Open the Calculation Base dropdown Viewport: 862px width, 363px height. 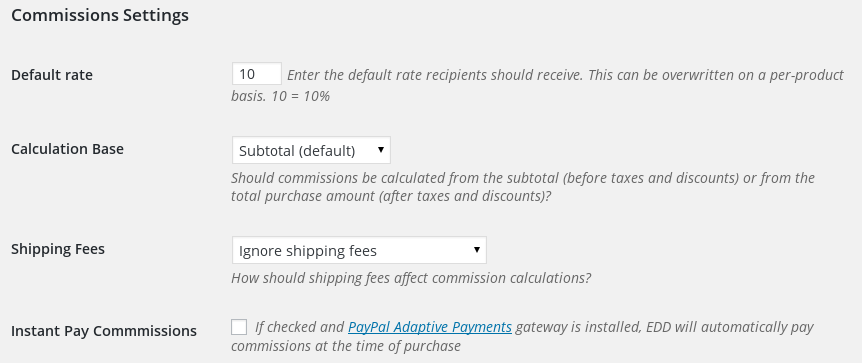311,150
